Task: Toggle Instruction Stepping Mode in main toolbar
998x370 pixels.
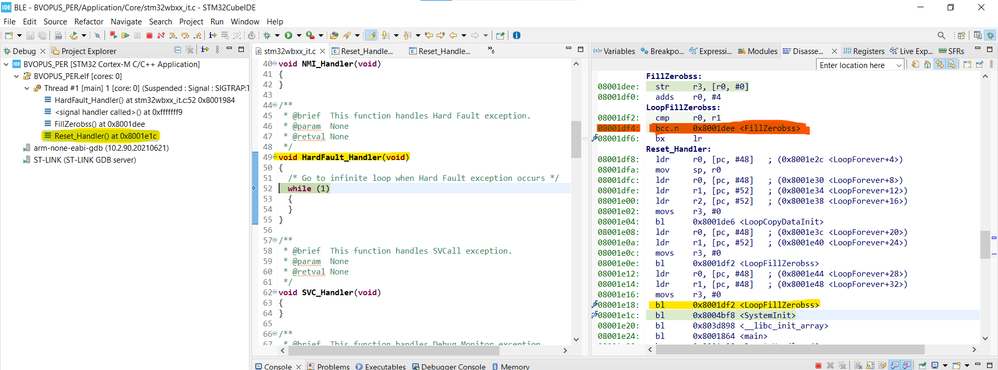Action: pos(212,35)
